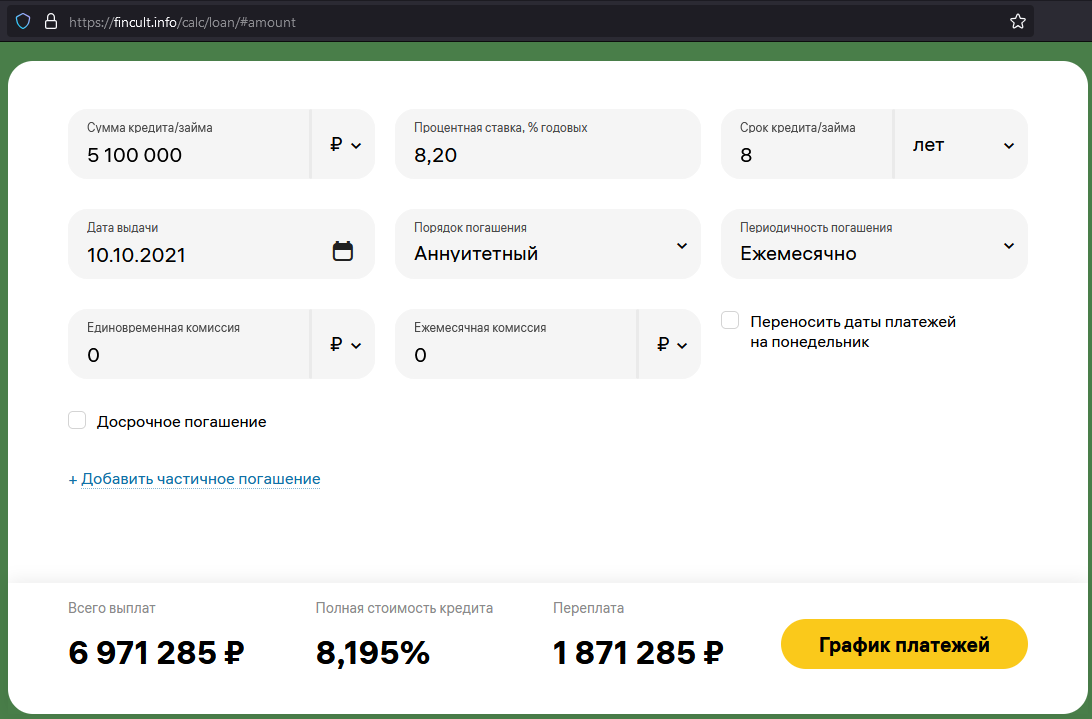Bookmark this page with the star icon
Screen dimensions: 1092x719
1017,22
